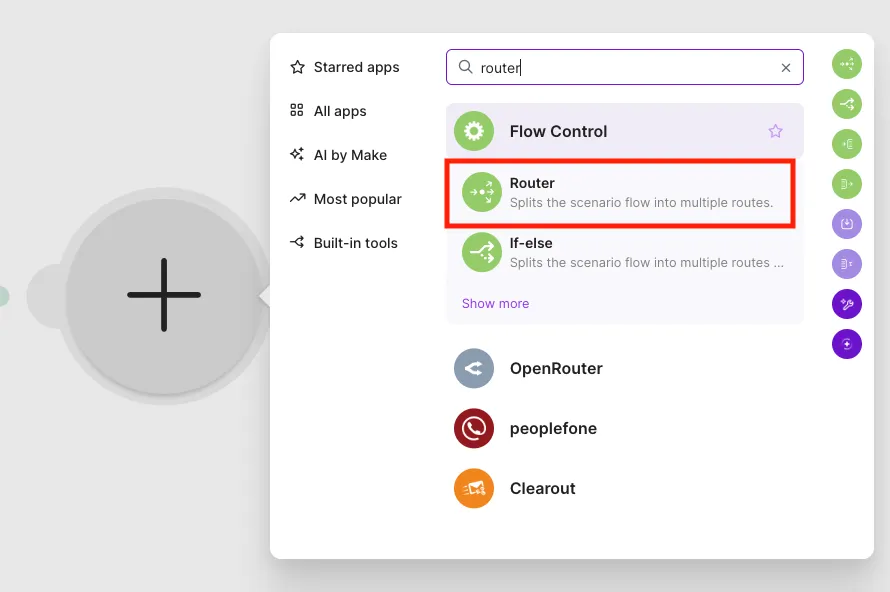The image size is (890, 592).
Task: Click the if-else shortcut icon in right sidebar
Action: click(x=847, y=104)
